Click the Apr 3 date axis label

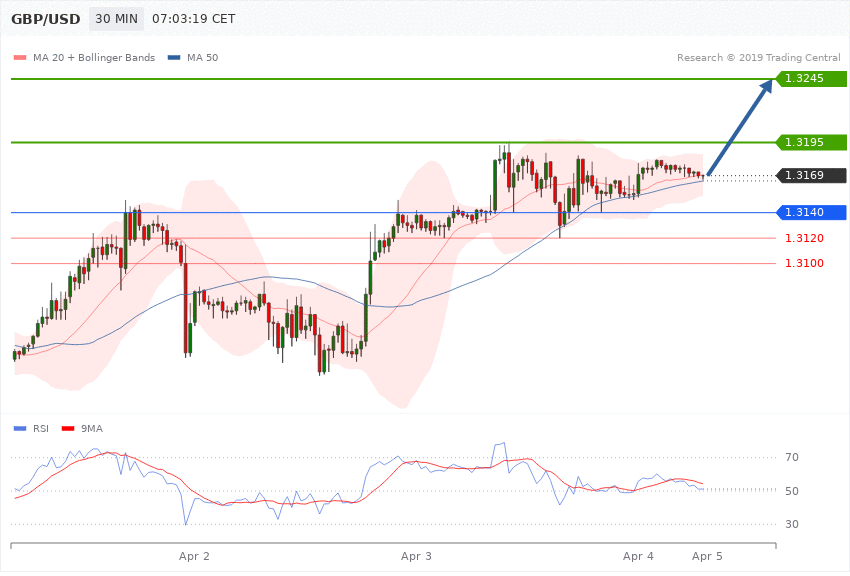[x=416, y=556]
